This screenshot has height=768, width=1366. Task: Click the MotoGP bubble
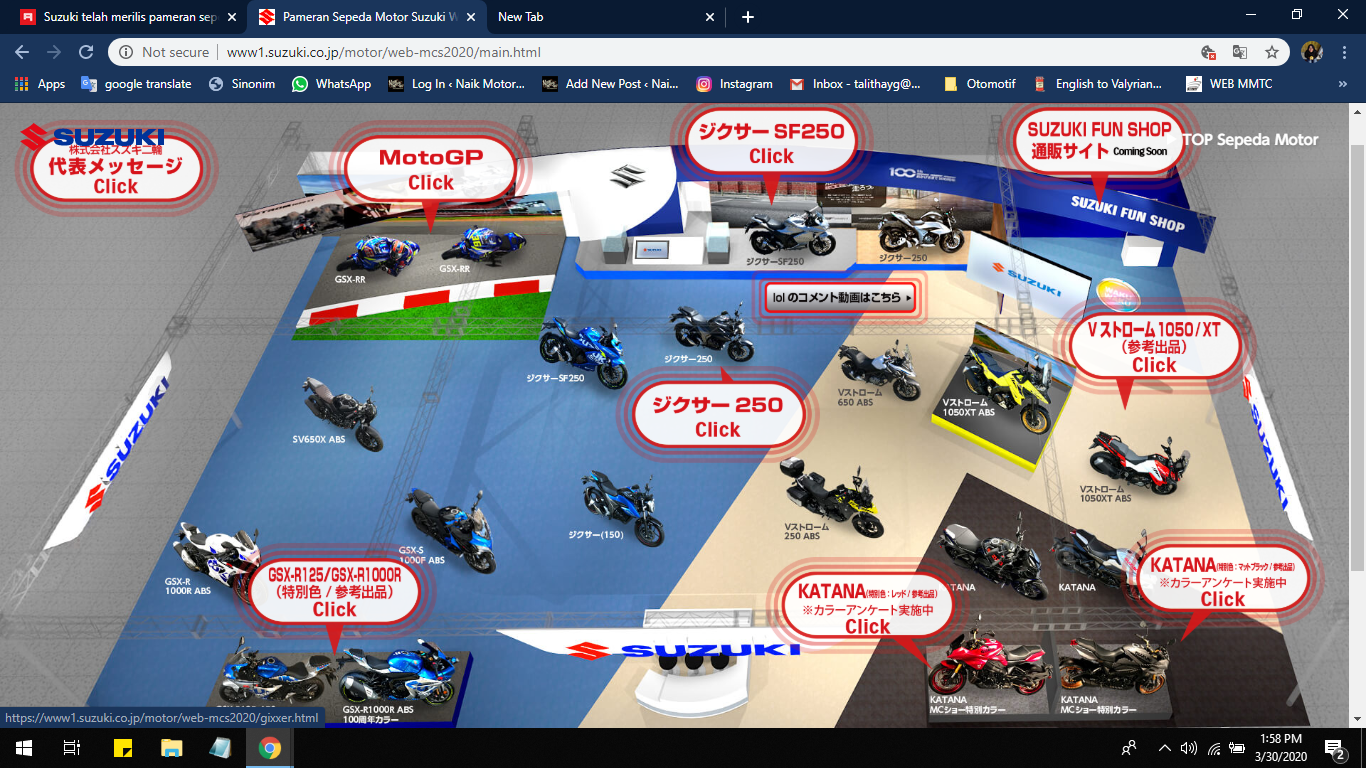pos(431,170)
